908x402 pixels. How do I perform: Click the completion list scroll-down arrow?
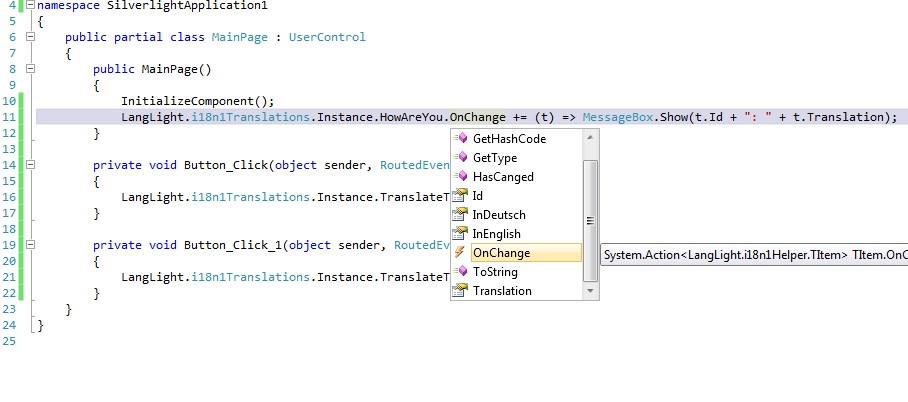click(x=590, y=291)
